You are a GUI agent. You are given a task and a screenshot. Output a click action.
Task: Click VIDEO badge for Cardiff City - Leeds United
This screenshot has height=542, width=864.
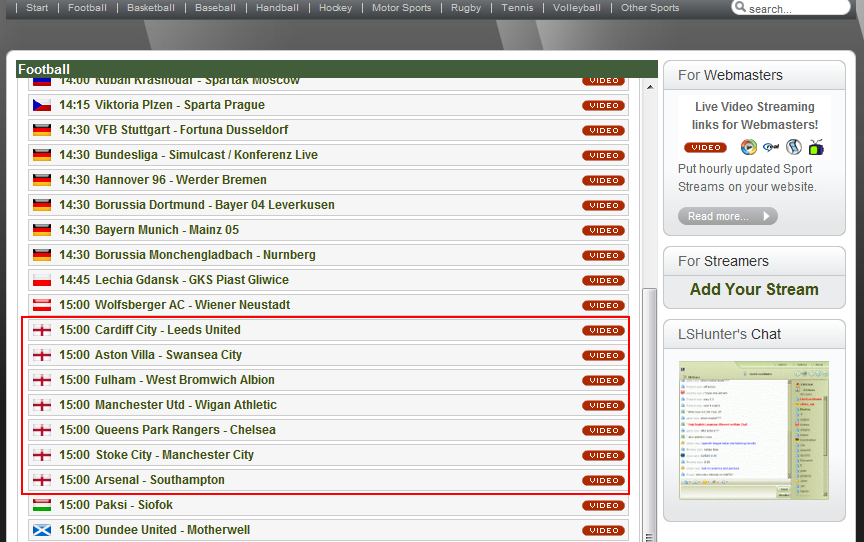click(x=603, y=330)
